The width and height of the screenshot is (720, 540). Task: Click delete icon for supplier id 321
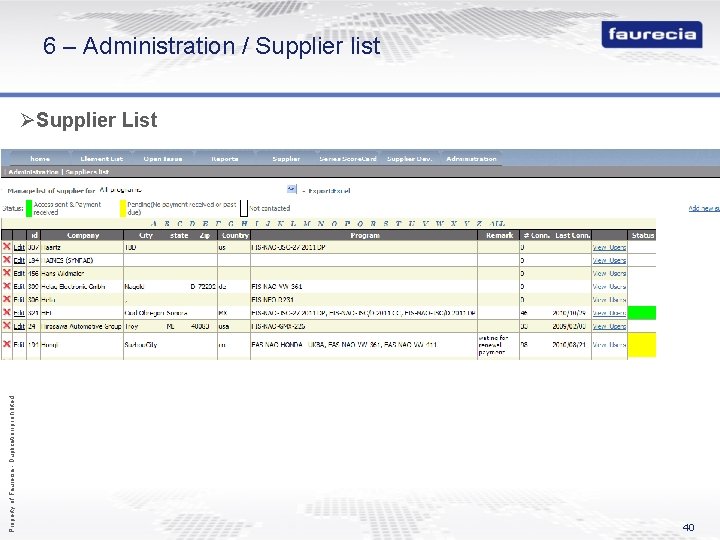[6, 312]
